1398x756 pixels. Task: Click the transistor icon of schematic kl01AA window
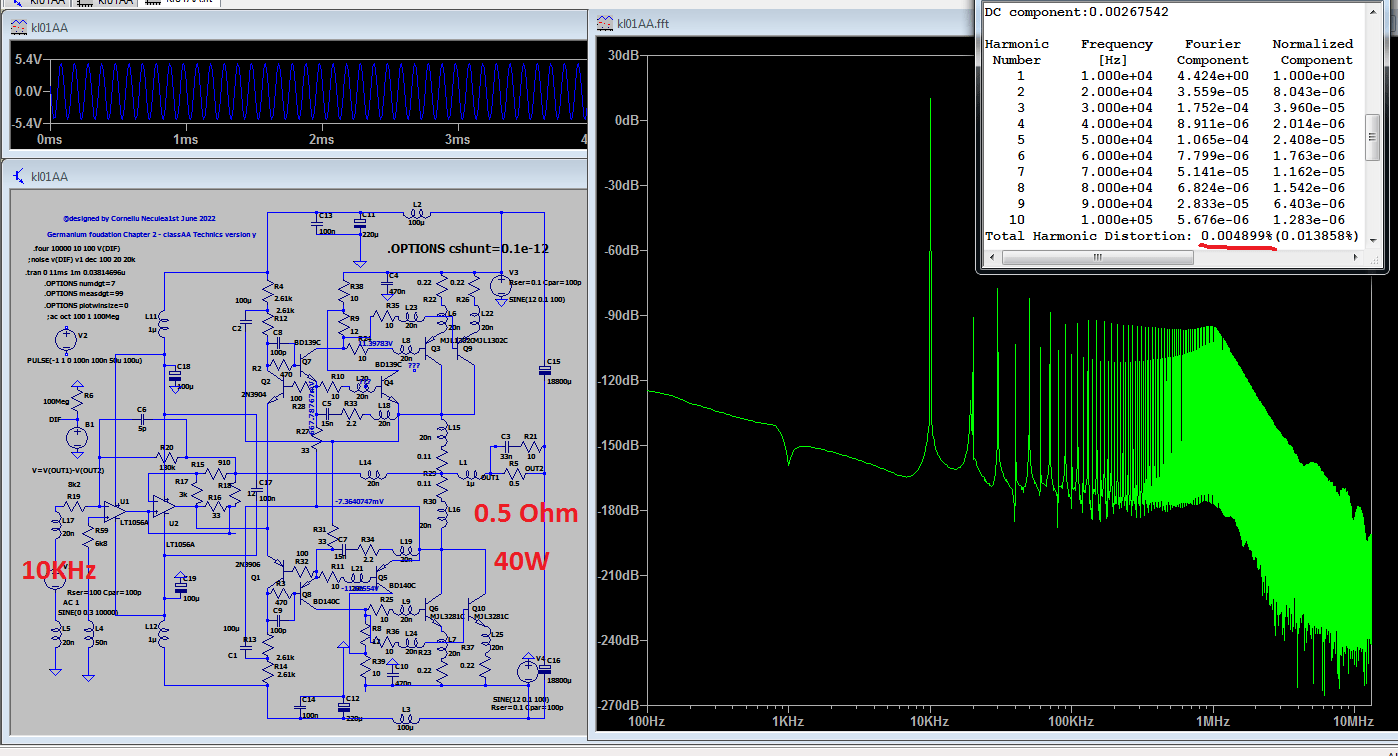pos(19,176)
